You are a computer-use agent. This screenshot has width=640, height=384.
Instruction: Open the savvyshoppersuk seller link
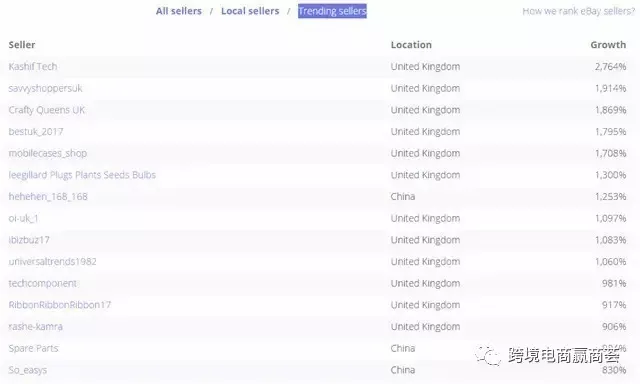(x=45, y=88)
